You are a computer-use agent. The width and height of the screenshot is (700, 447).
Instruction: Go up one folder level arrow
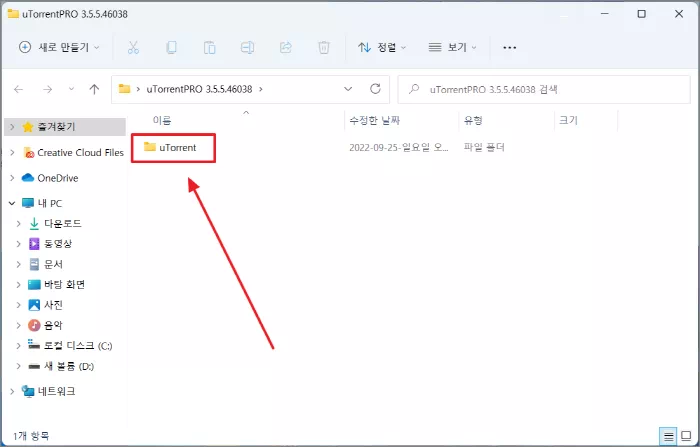tap(94, 89)
